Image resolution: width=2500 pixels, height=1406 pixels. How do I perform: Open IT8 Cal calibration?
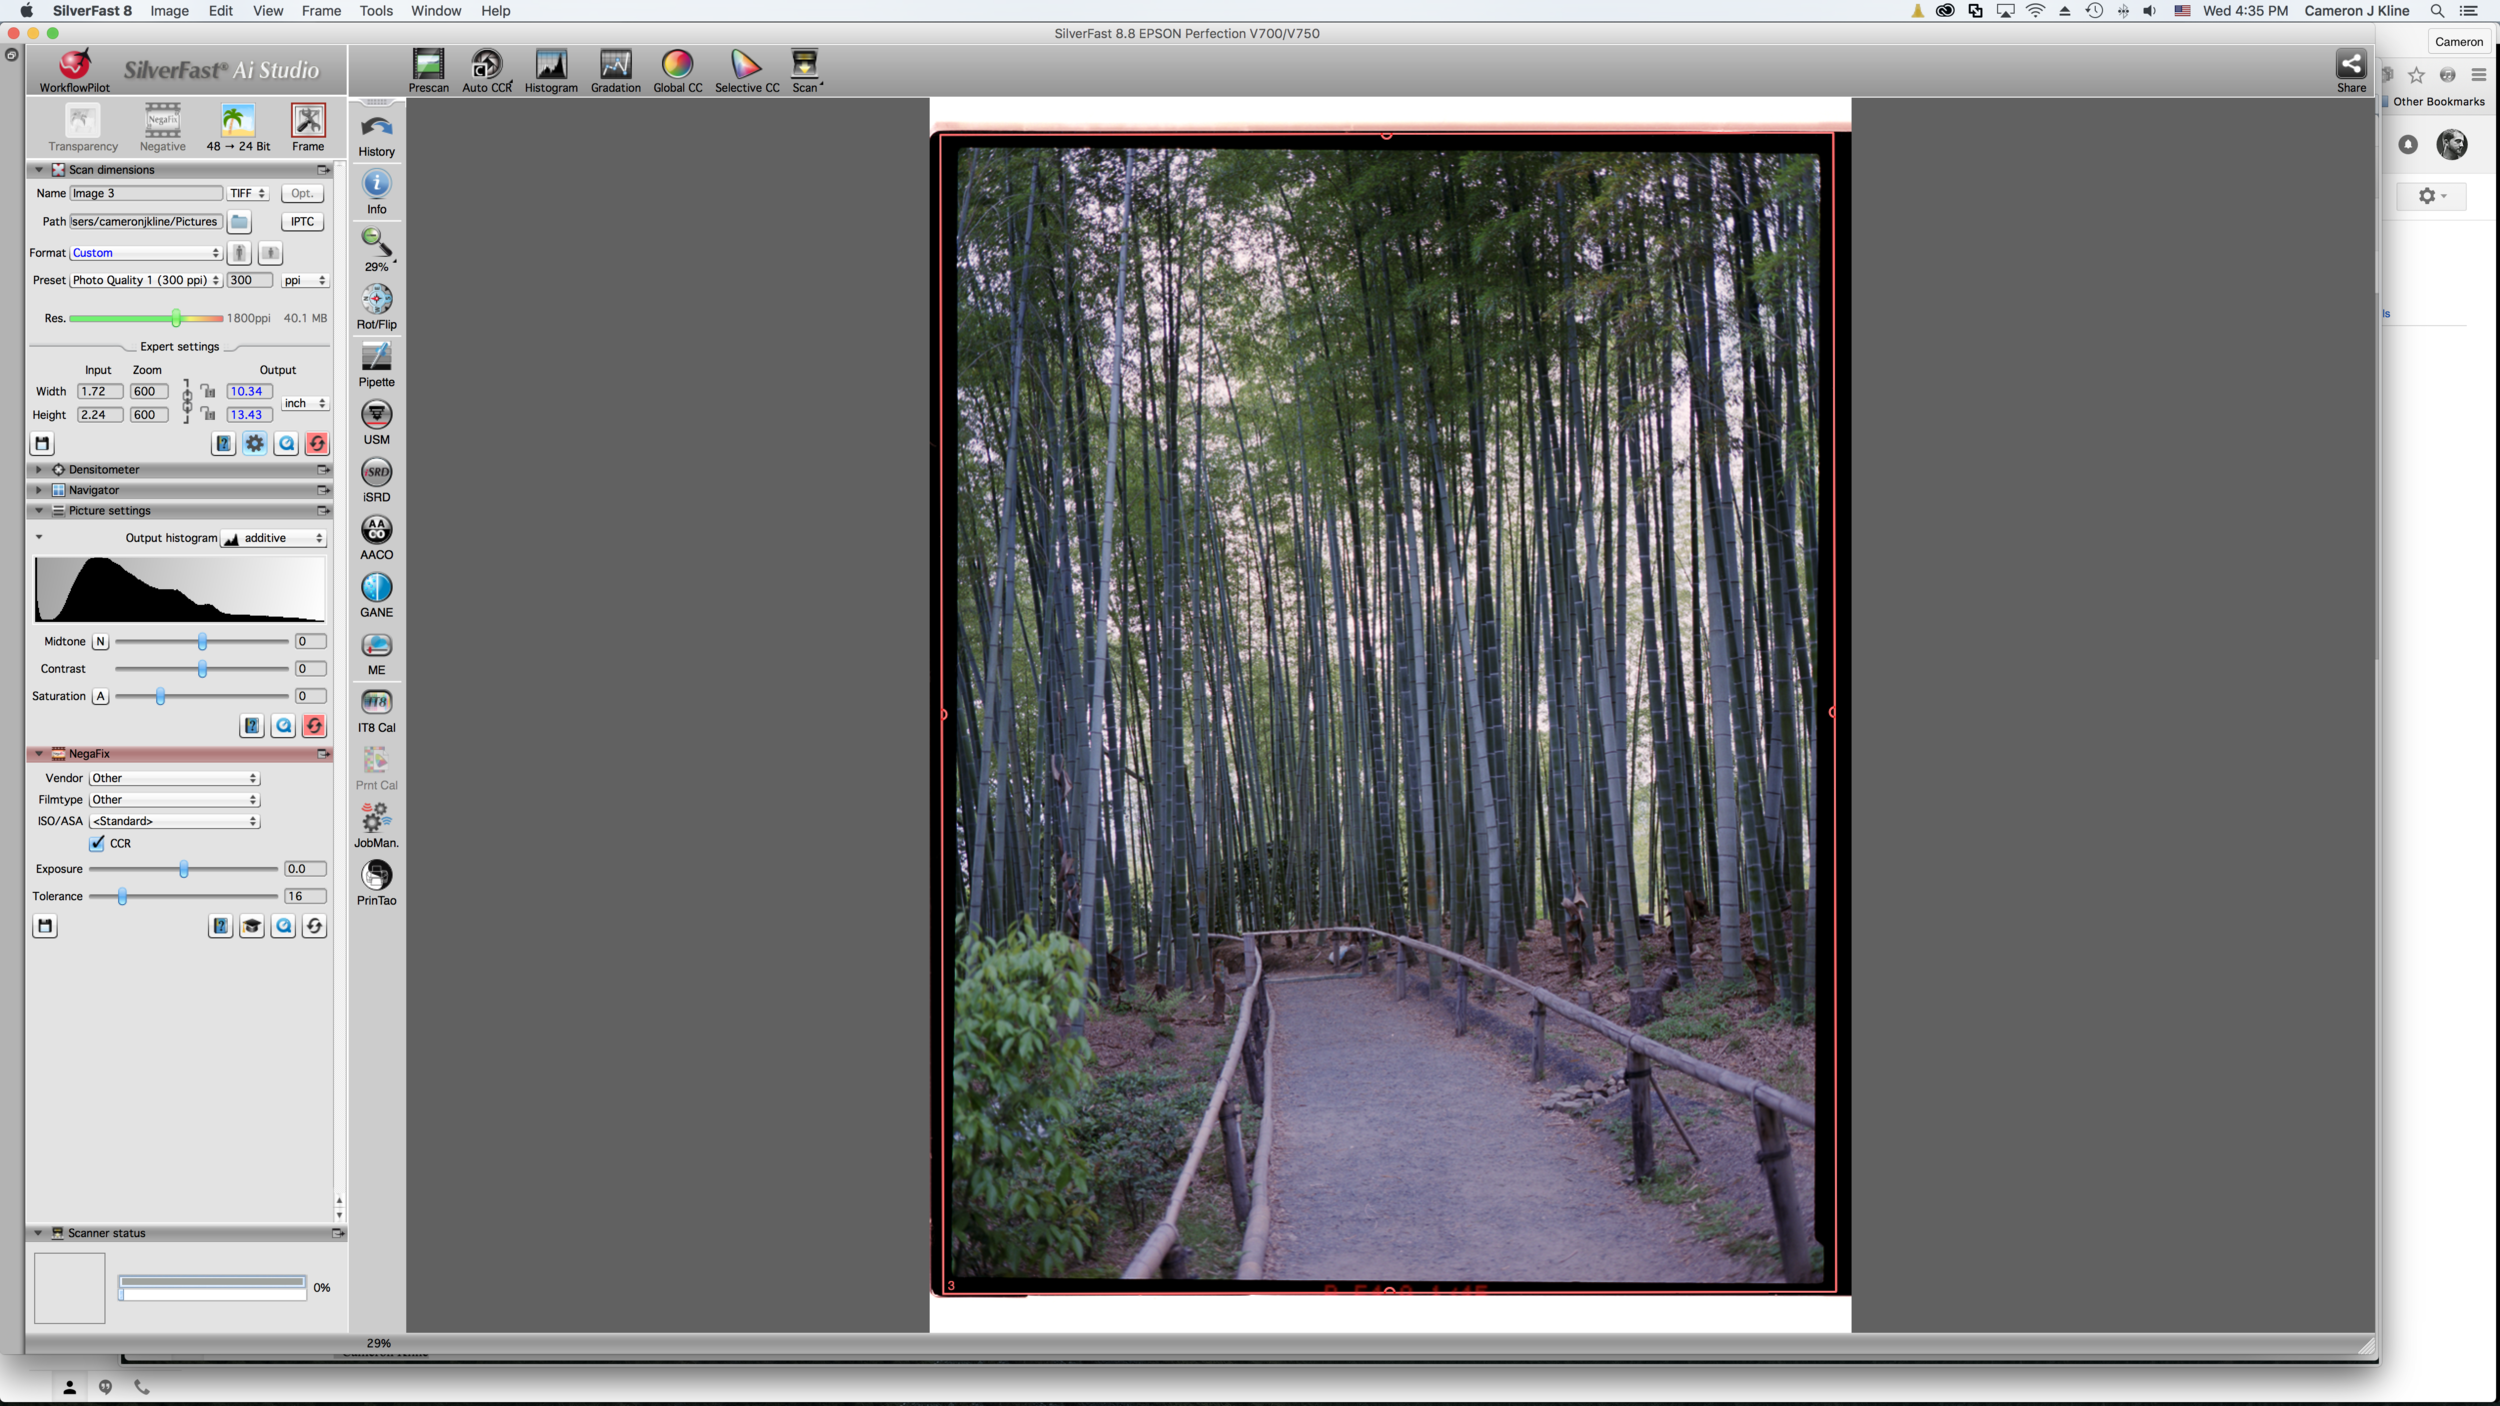(x=377, y=711)
